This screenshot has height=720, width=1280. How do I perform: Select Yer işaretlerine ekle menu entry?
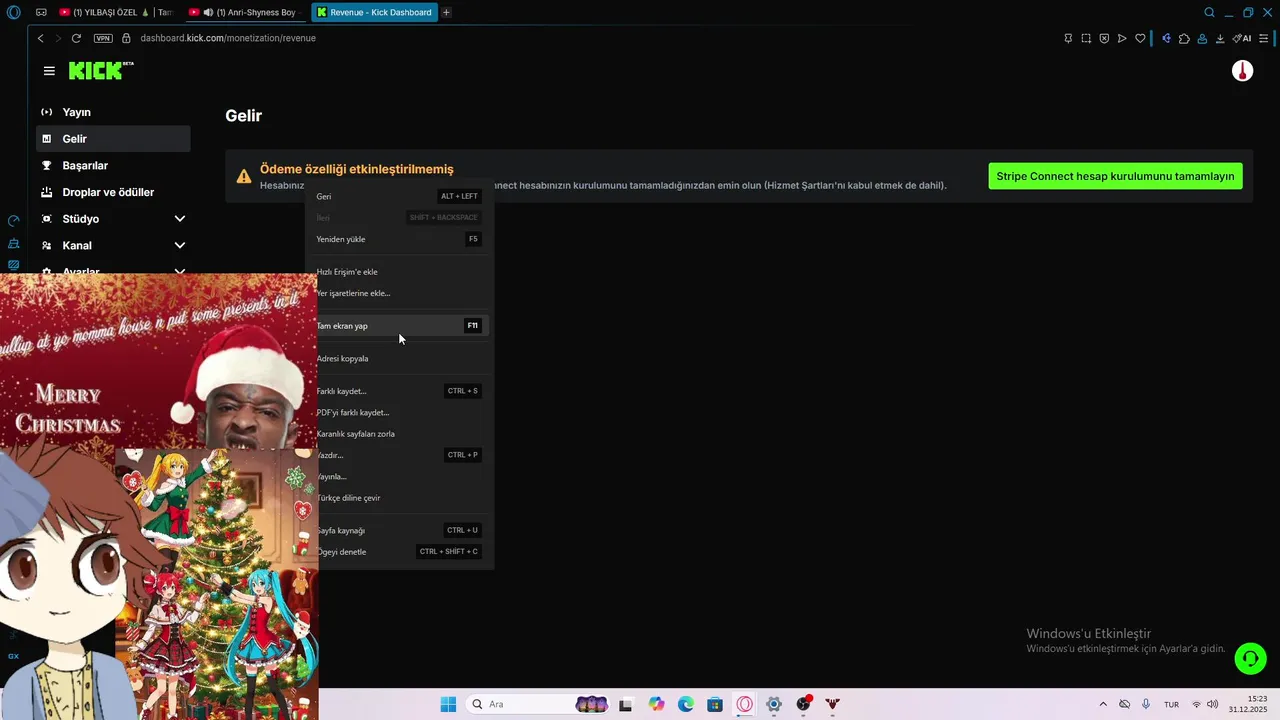[399, 293]
